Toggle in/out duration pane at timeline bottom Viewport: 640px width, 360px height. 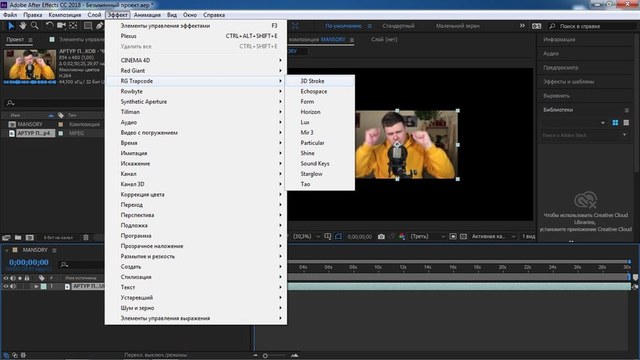click(23, 356)
